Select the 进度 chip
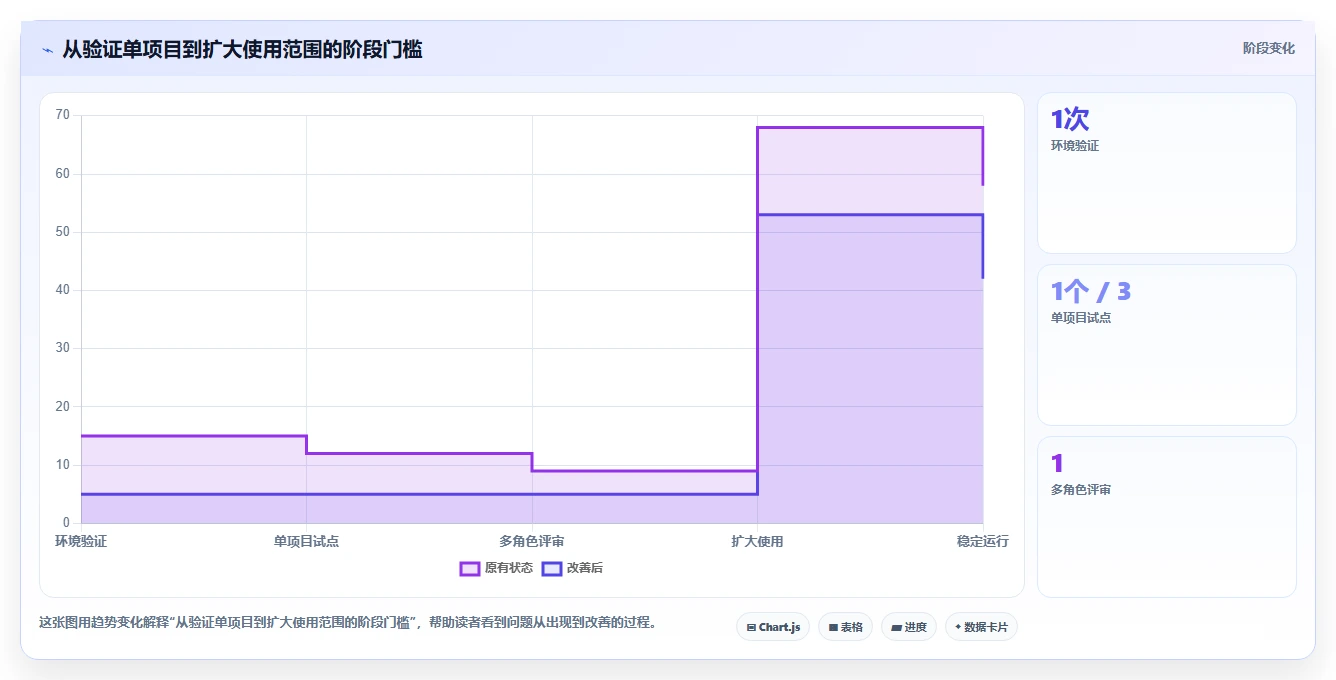 (x=908, y=627)
